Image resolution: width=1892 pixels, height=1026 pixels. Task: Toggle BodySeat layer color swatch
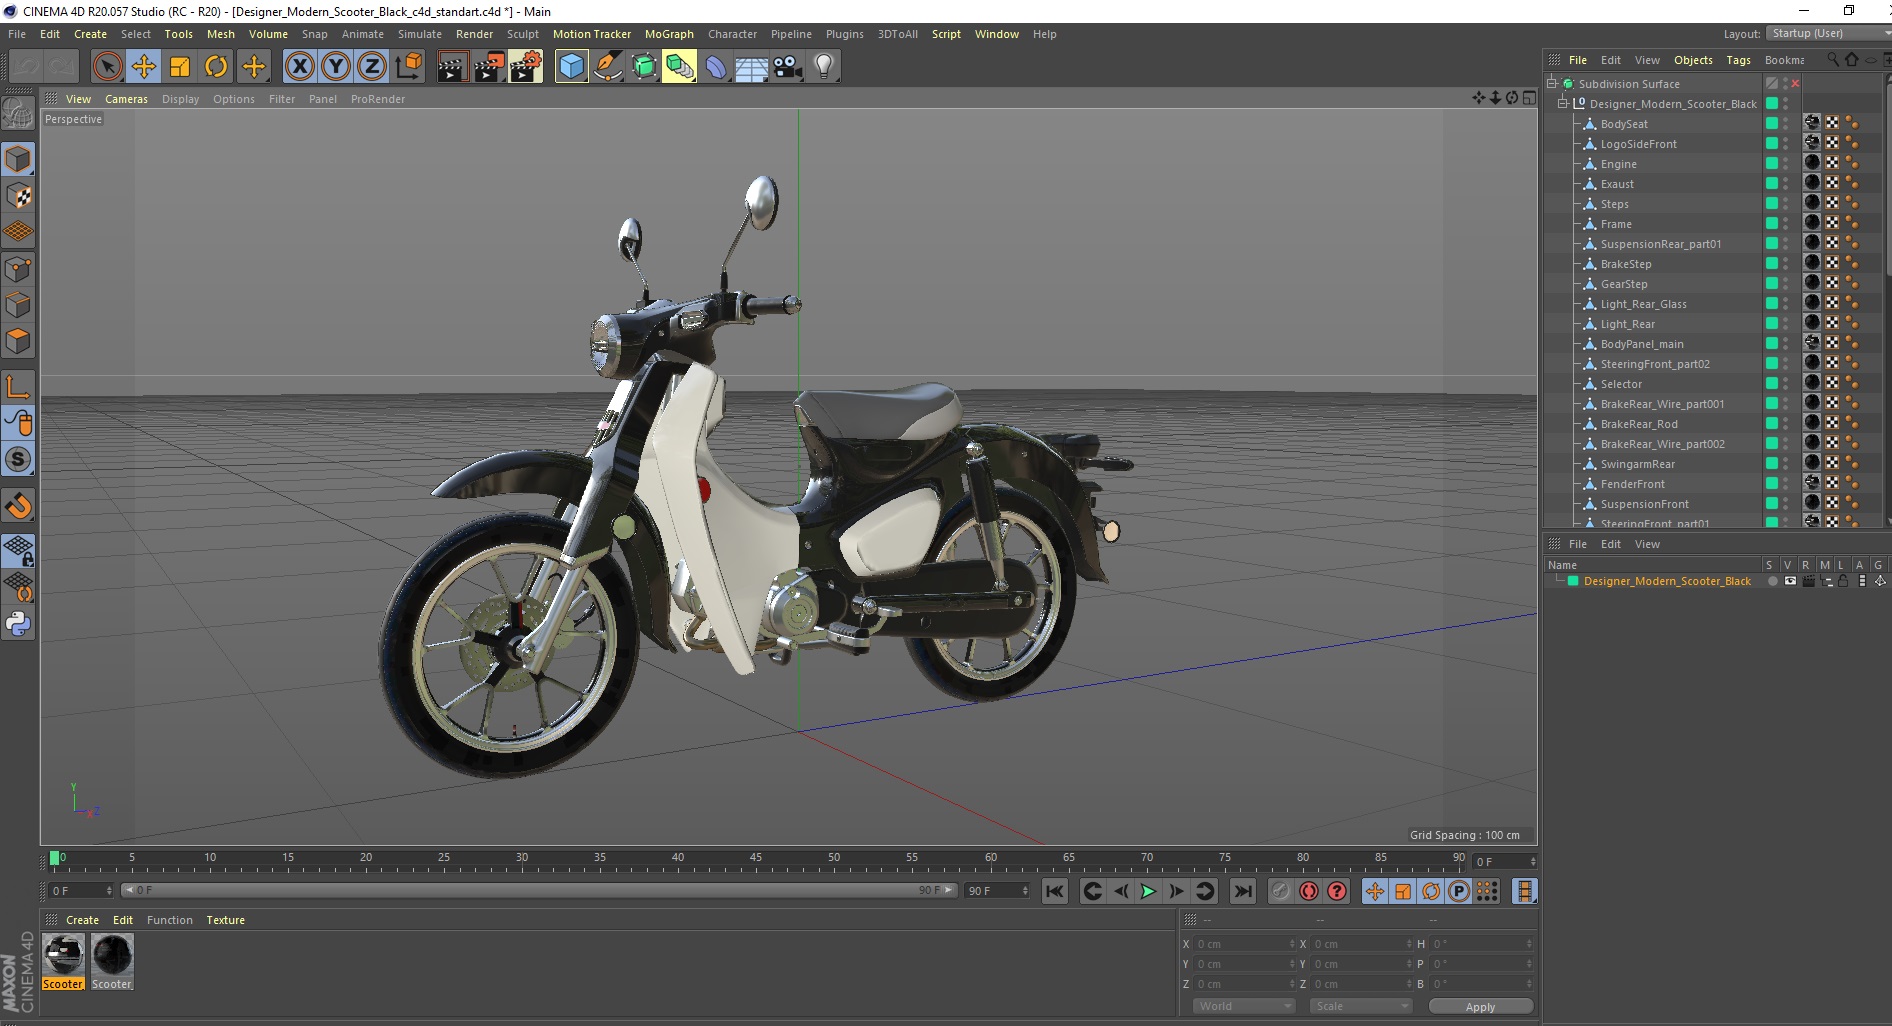click(1772, 123)
